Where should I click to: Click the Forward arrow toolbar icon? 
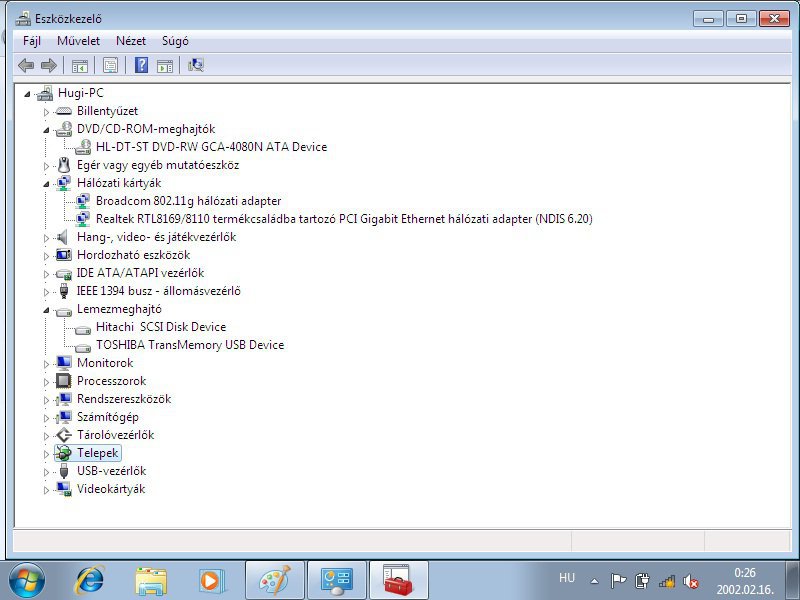click(x=49, y=65)
